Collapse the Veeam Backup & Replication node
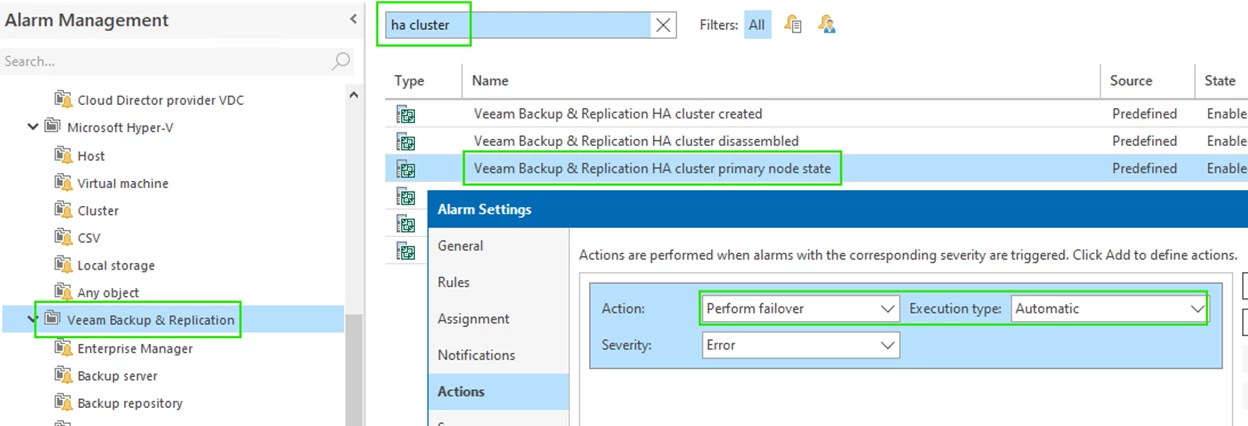The width and height of the screenshot is (1248, 426). tap(33, 320)
